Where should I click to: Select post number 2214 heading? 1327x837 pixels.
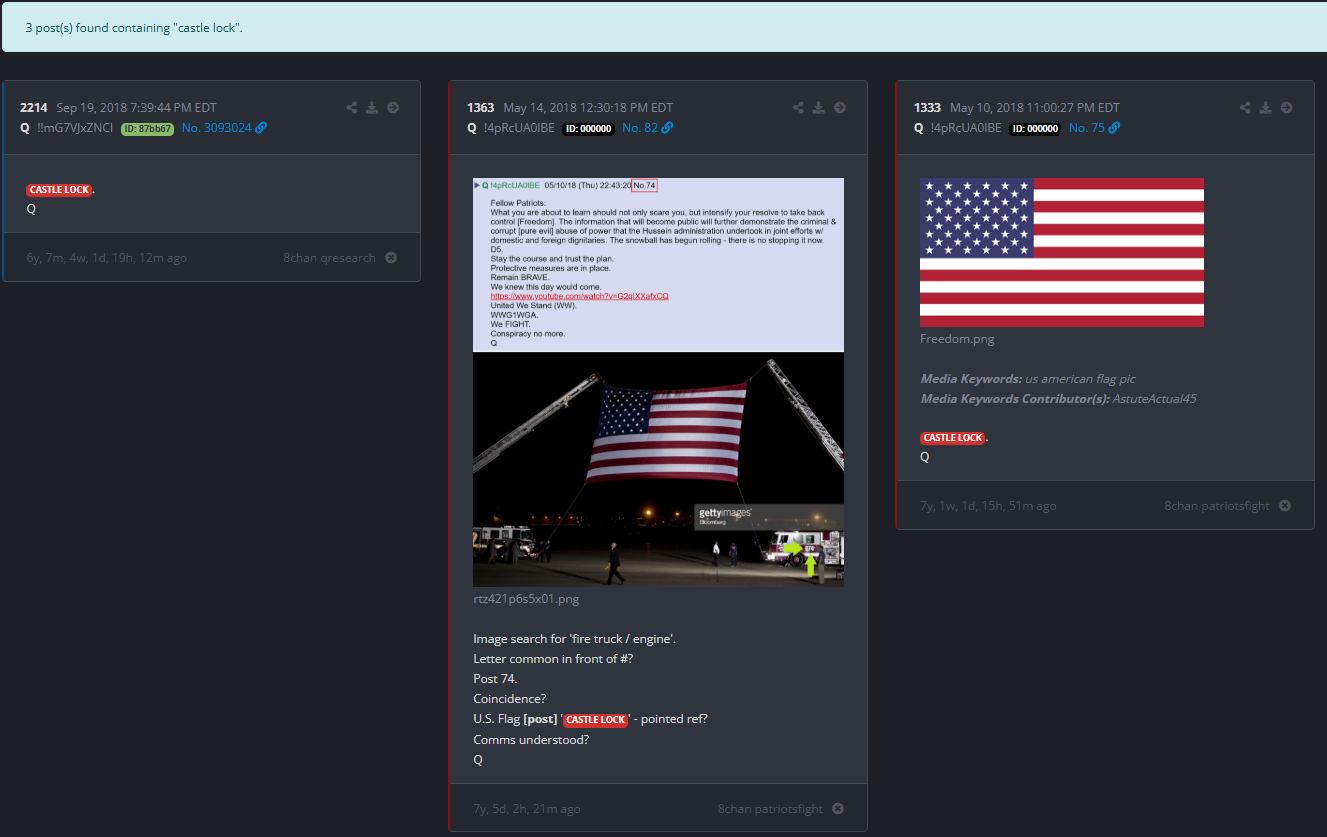[34, 108]
